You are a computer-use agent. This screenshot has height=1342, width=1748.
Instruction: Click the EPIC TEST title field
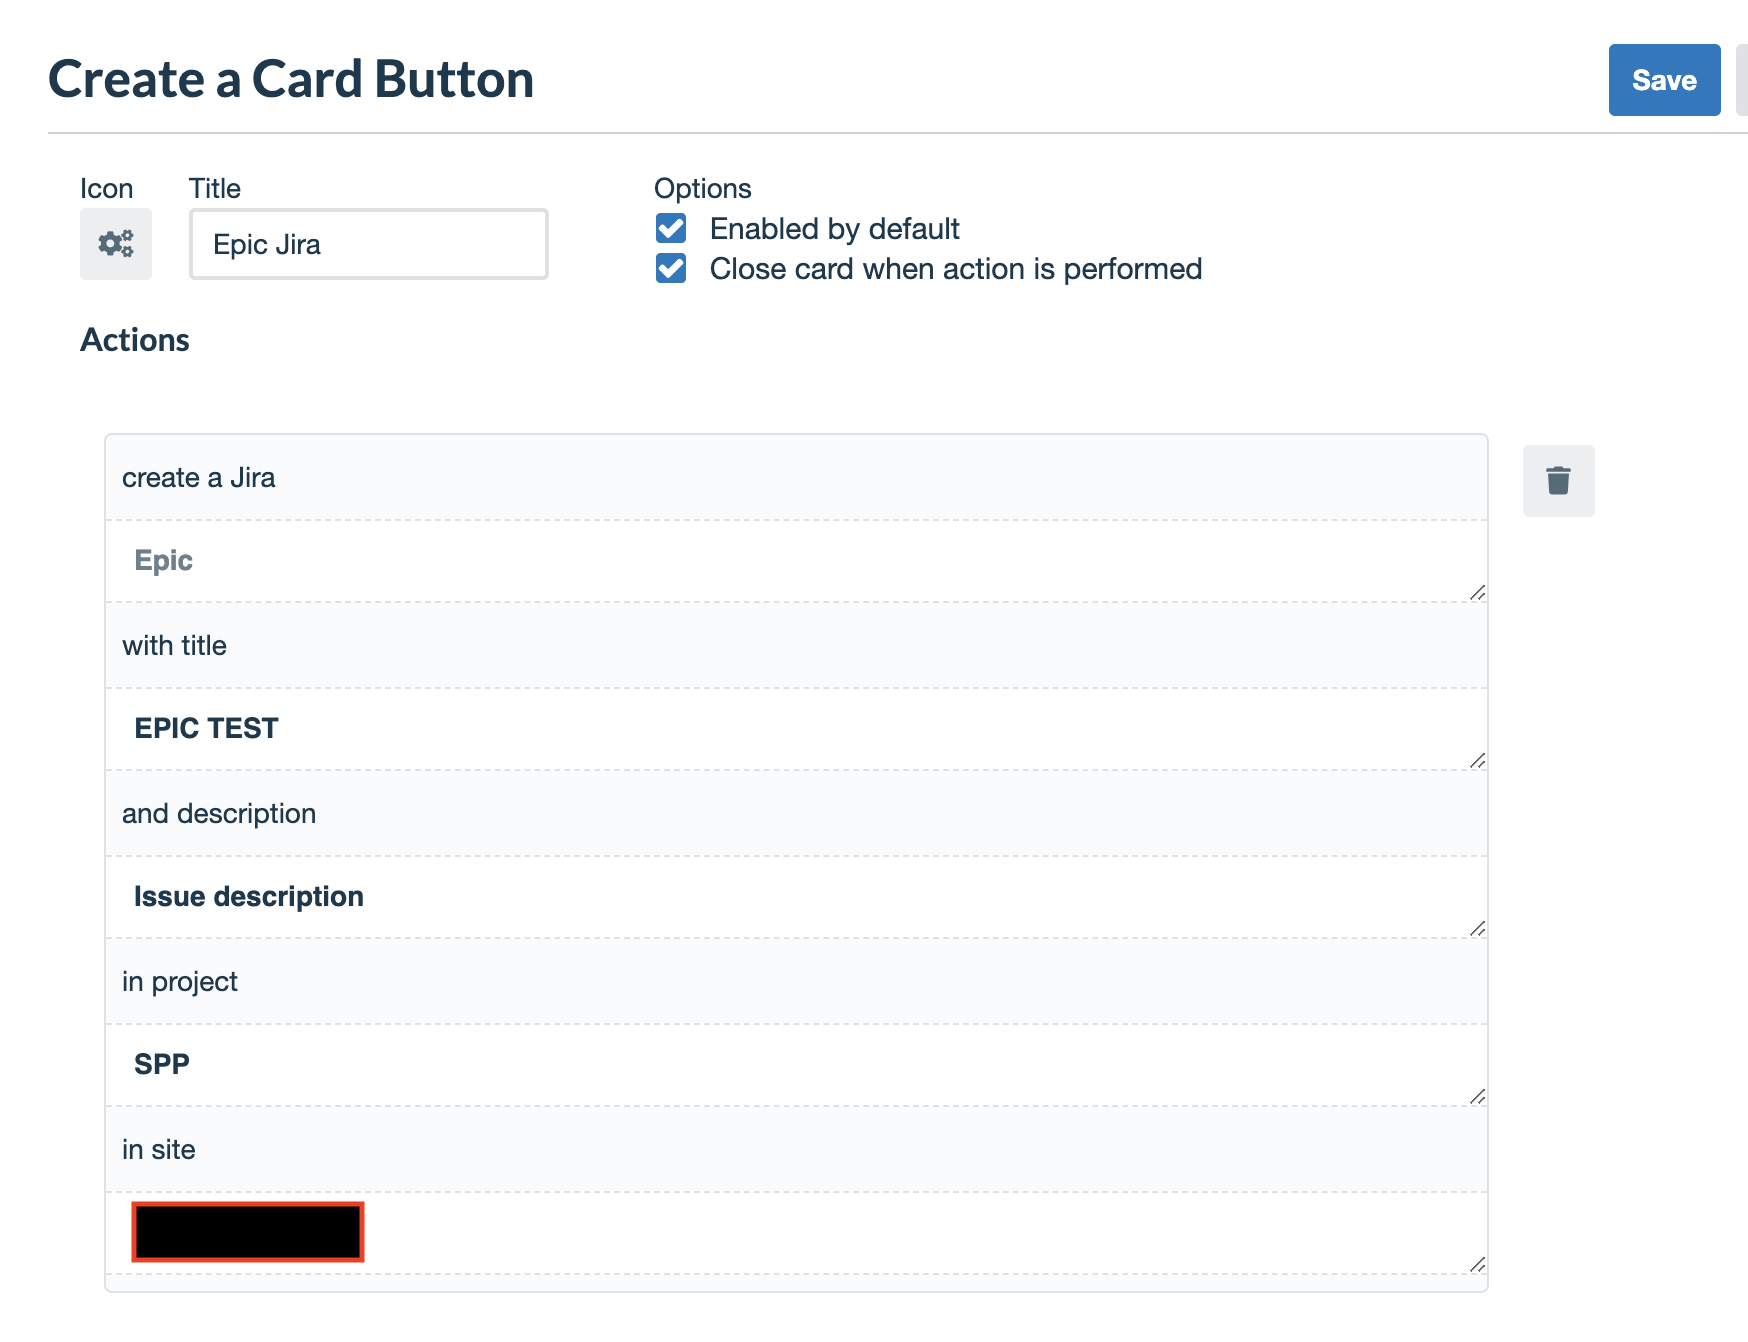click(796, 729)
